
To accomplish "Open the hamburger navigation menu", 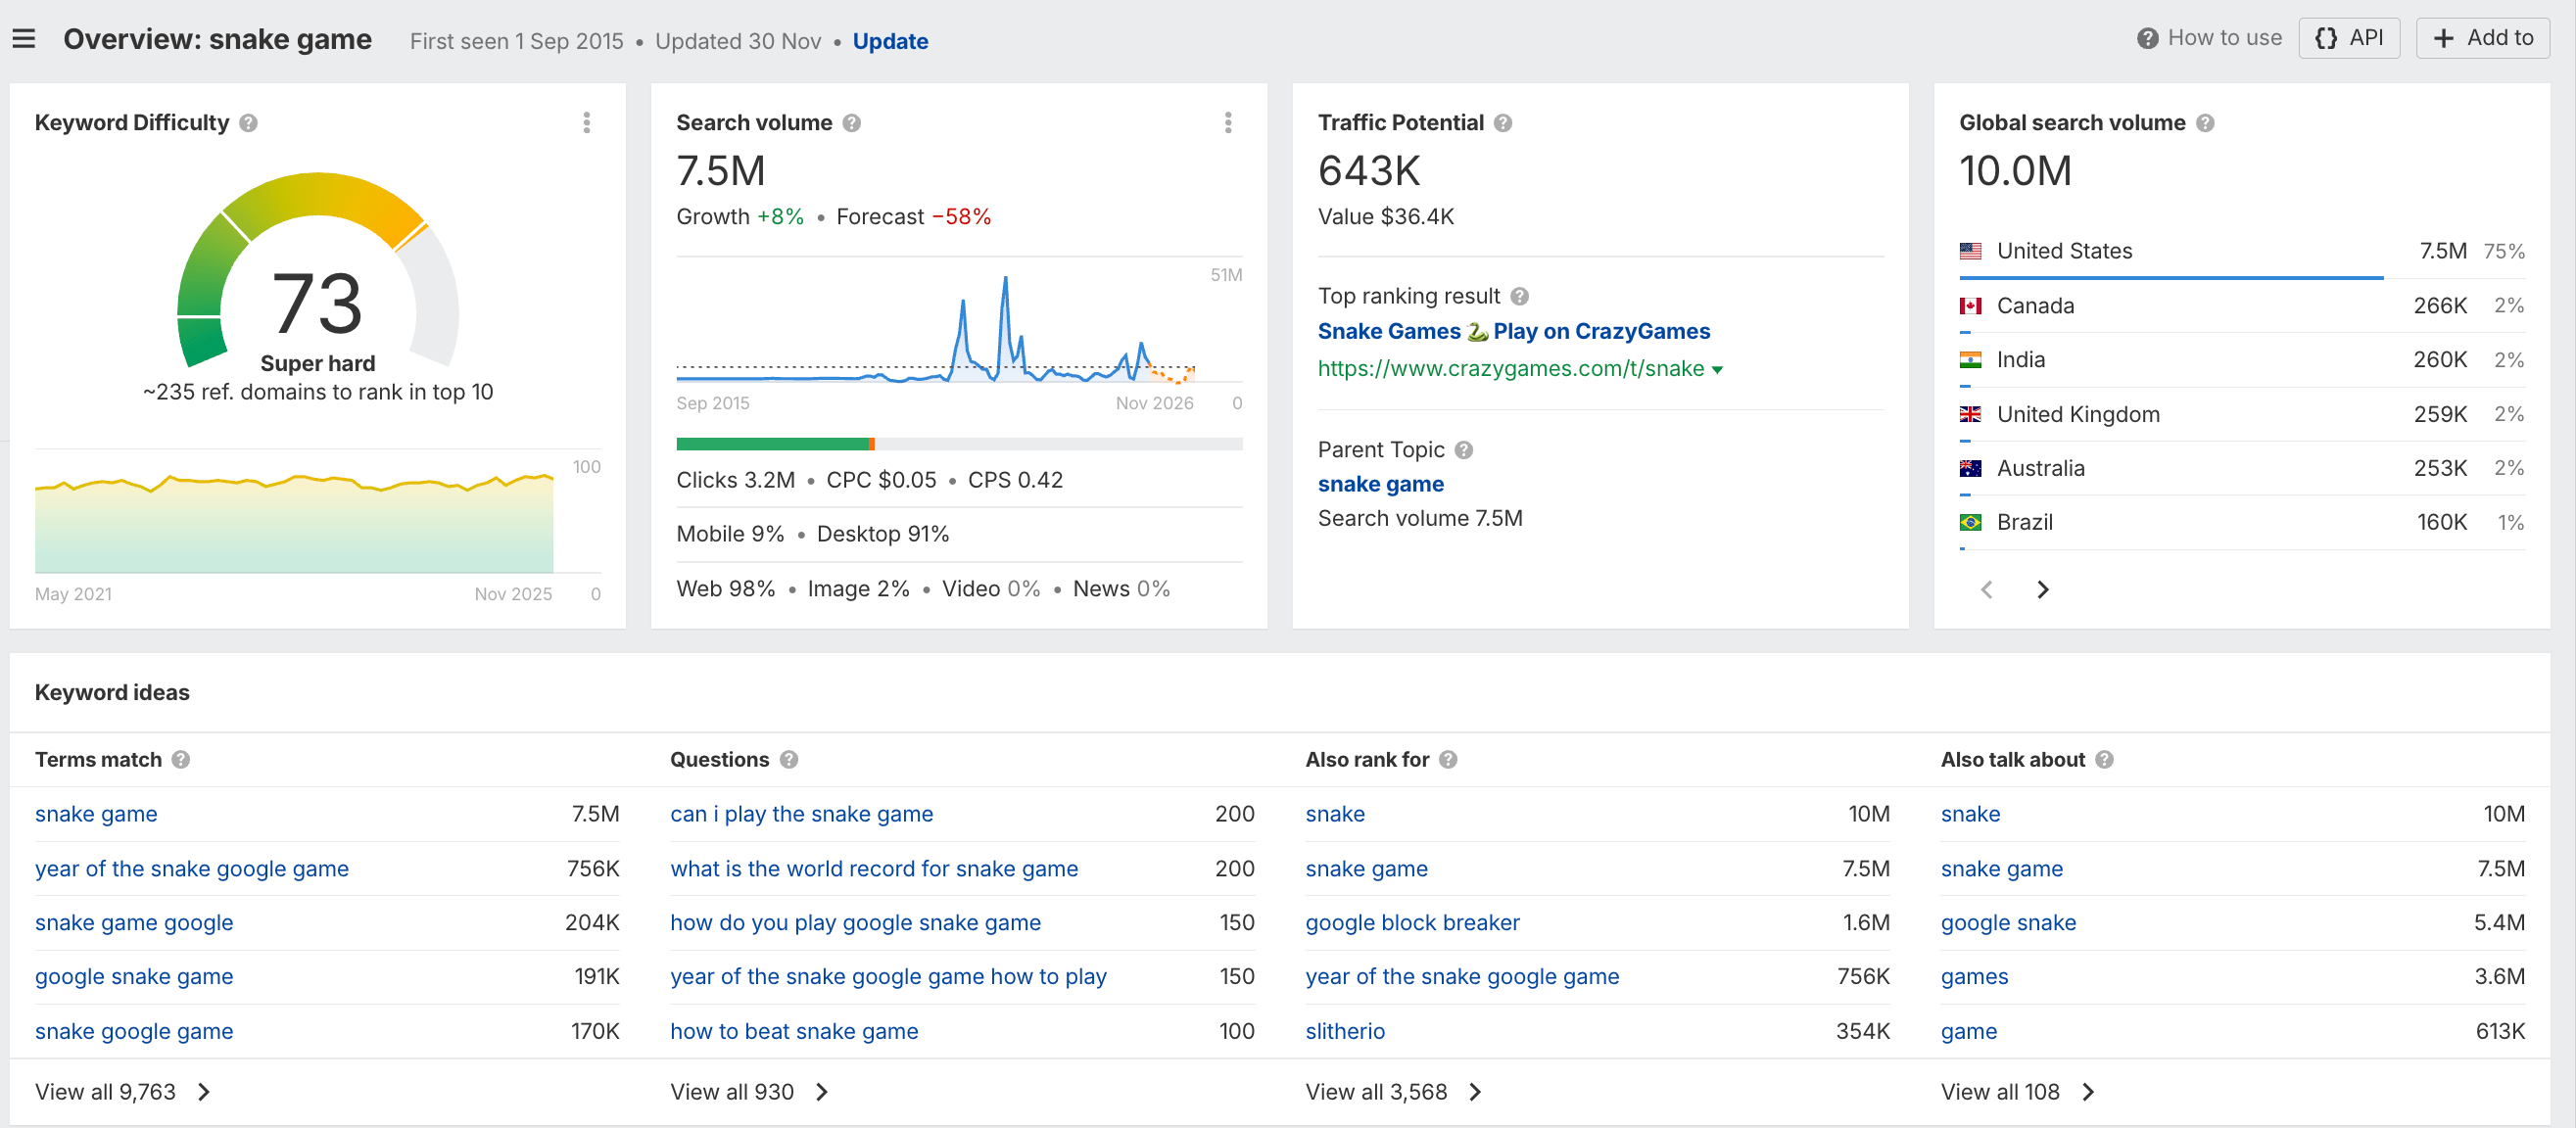I will click(24, 40).
